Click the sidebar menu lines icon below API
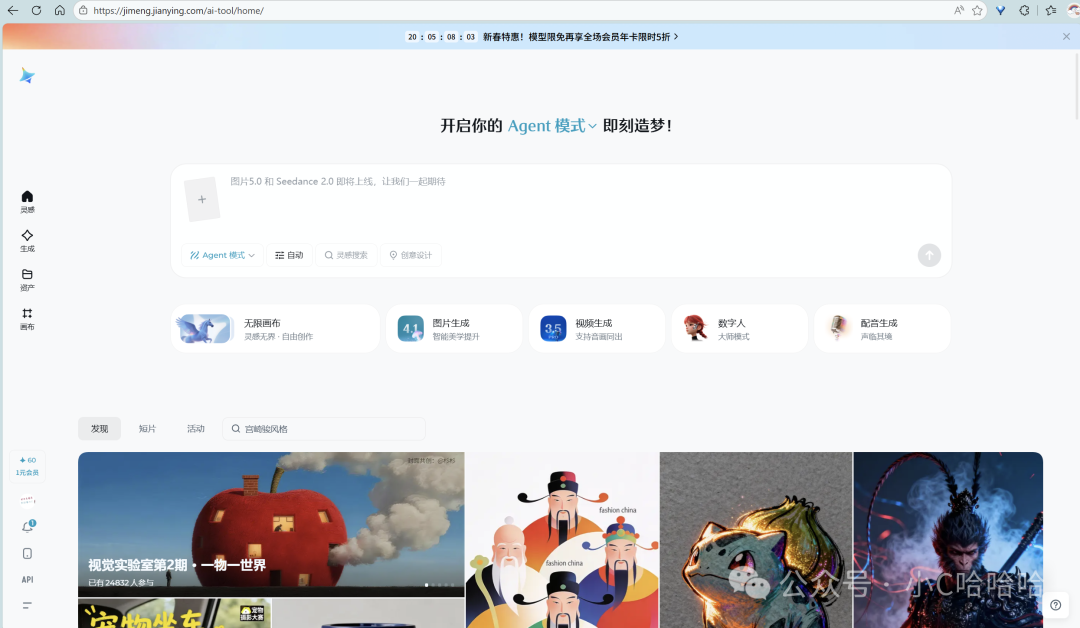The width and height of the screenshot is (1080, 628). tap(28, 605)
